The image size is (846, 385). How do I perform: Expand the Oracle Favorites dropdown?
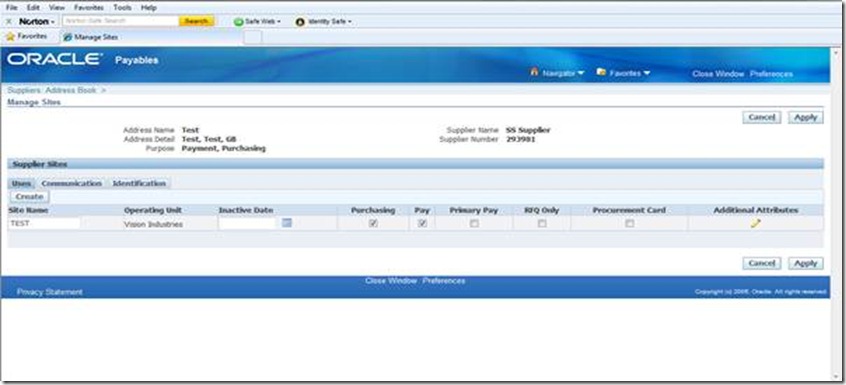(x=646, y=73)
